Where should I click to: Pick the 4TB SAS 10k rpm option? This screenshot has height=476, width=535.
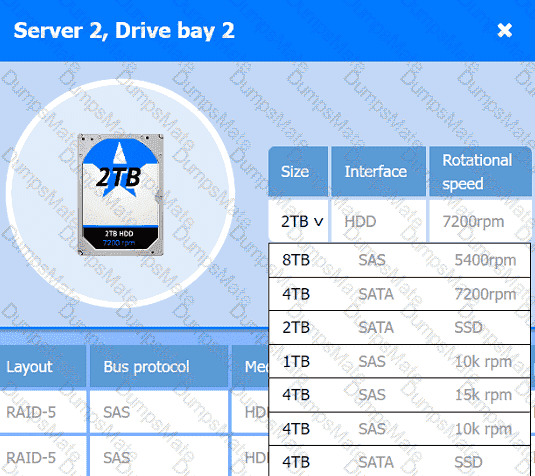point(399,429)
